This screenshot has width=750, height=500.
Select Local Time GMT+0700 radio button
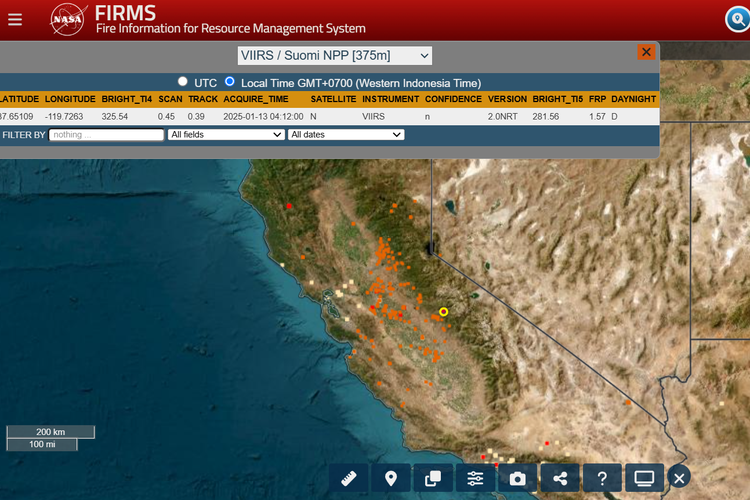pyautogui.click(x=230, y=82)
